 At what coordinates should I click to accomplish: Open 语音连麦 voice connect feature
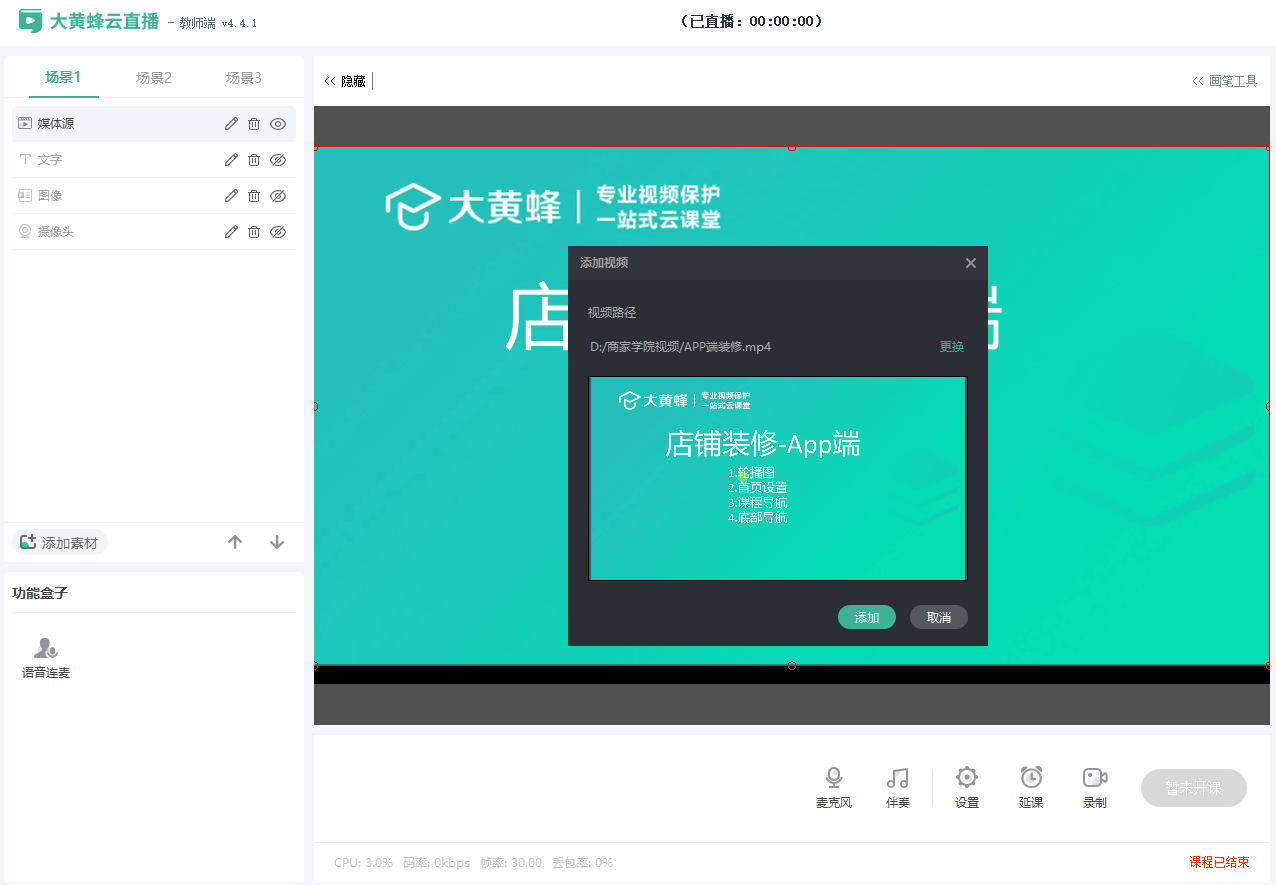coord(46,658)
